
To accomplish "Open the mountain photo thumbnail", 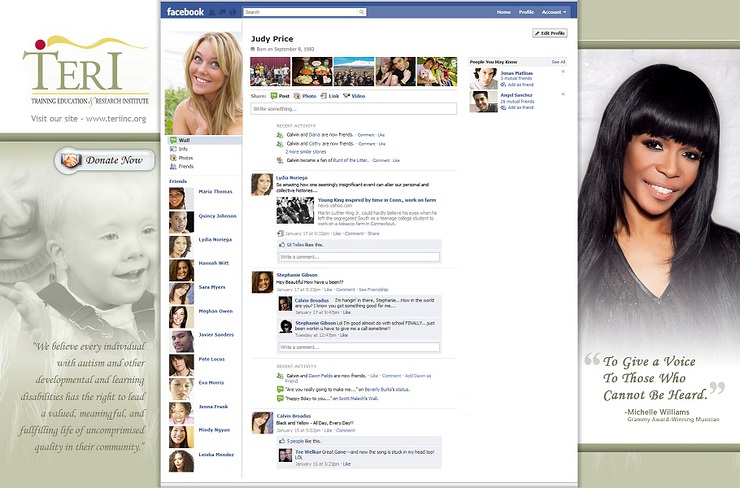I will [x=353, y=71].
